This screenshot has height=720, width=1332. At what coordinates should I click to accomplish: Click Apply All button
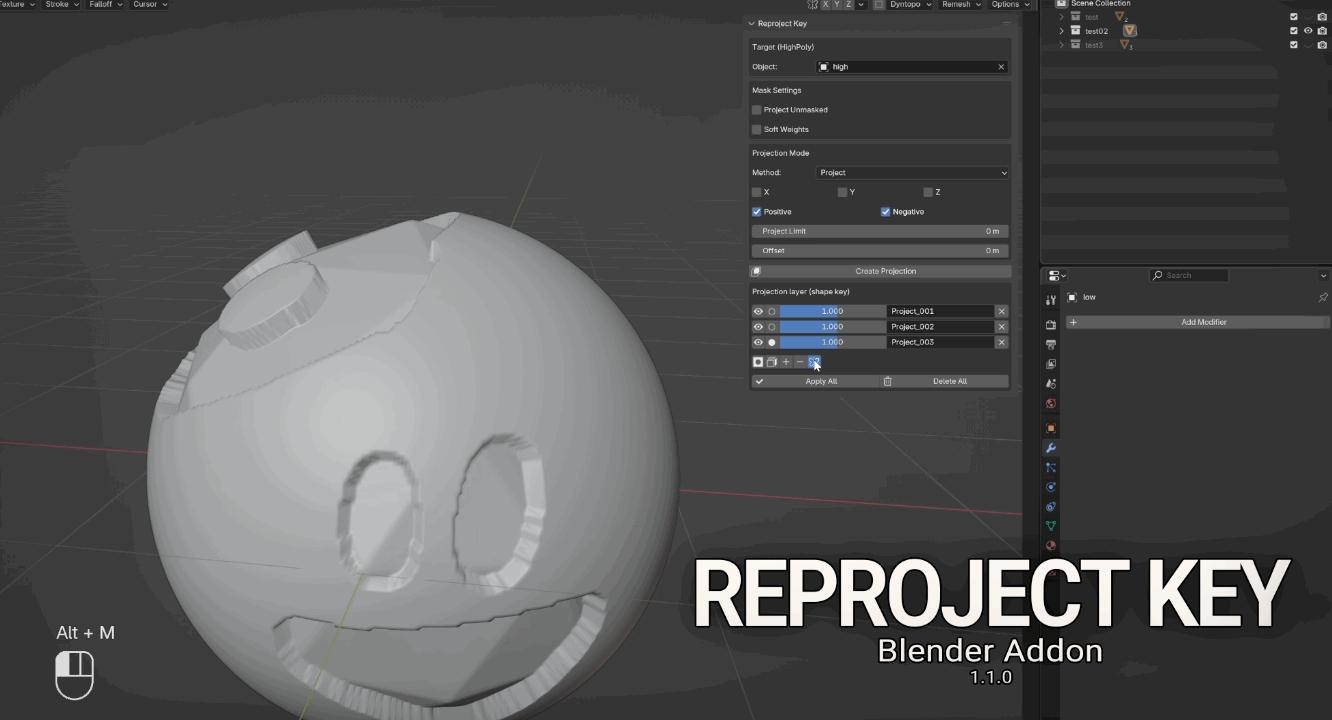pos(815,381)
